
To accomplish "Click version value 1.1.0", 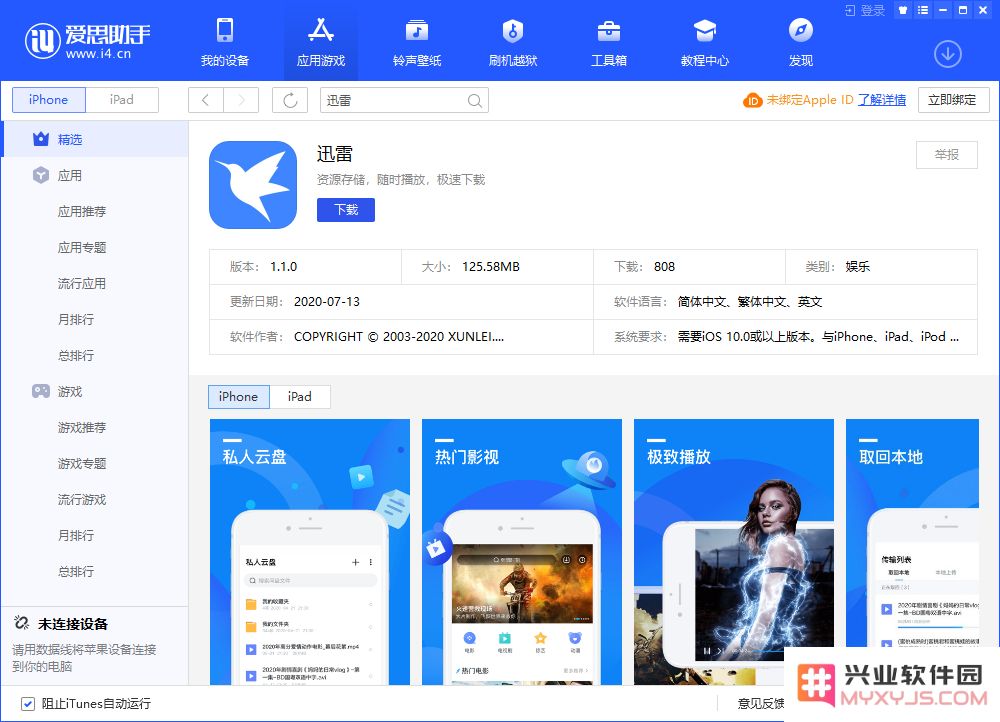I will [x=284, y=267].
